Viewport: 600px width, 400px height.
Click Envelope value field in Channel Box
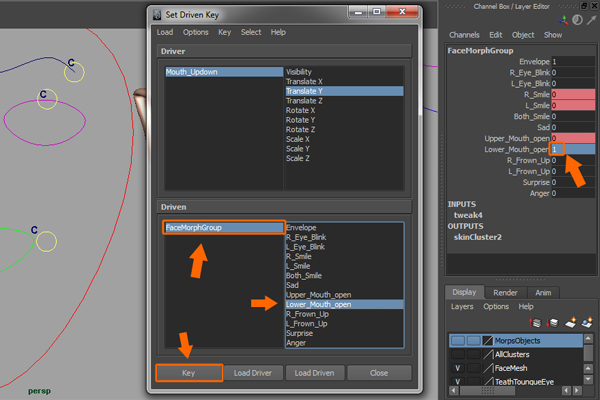(x=573, y=61)
